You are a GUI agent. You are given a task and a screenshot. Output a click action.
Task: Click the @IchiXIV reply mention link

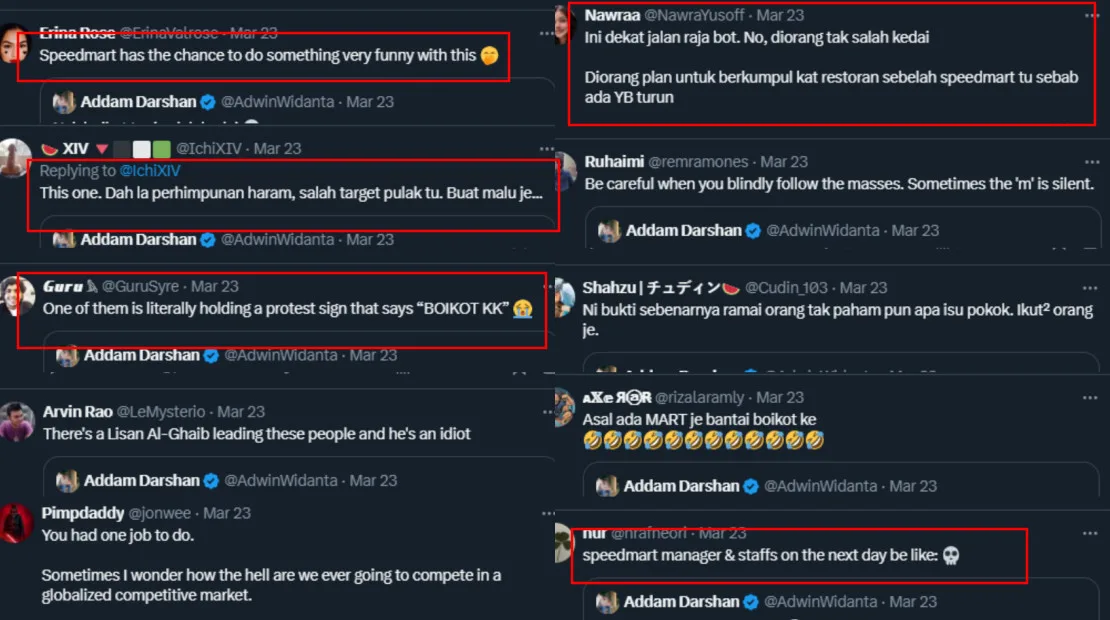pyautogui.click(x=150, y=171)
